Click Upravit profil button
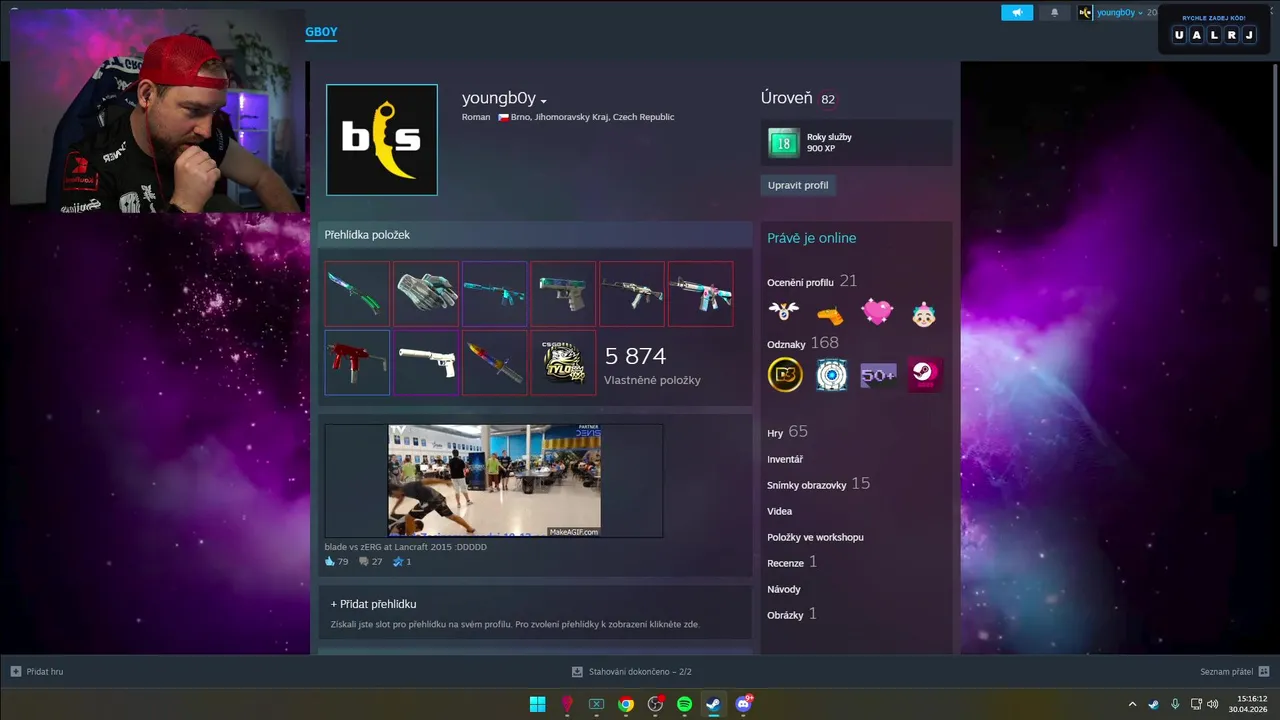Screen dimensions: 1280x720 click(x=798, y=185)
